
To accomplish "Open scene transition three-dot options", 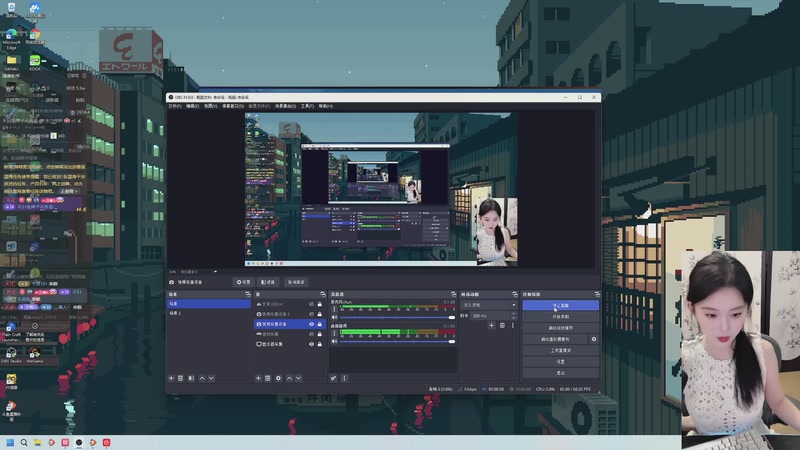I will [x=513, y=326].
